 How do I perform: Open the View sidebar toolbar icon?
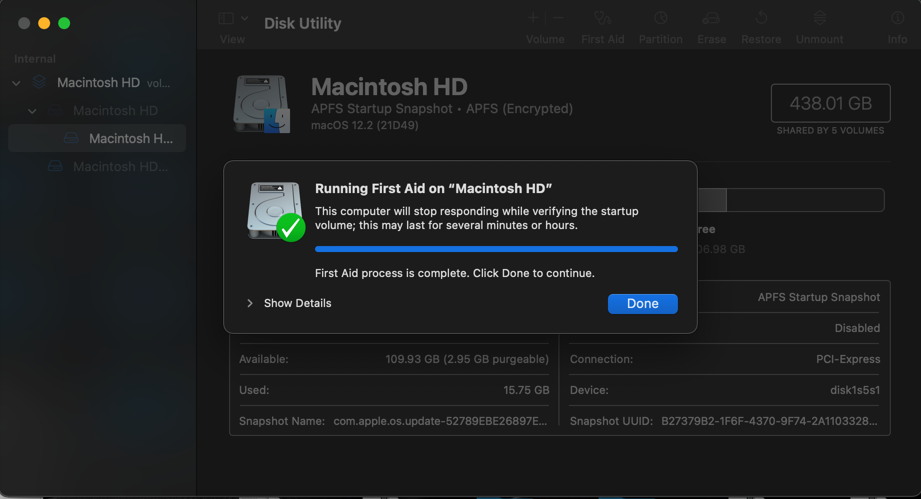coord(226,19)
